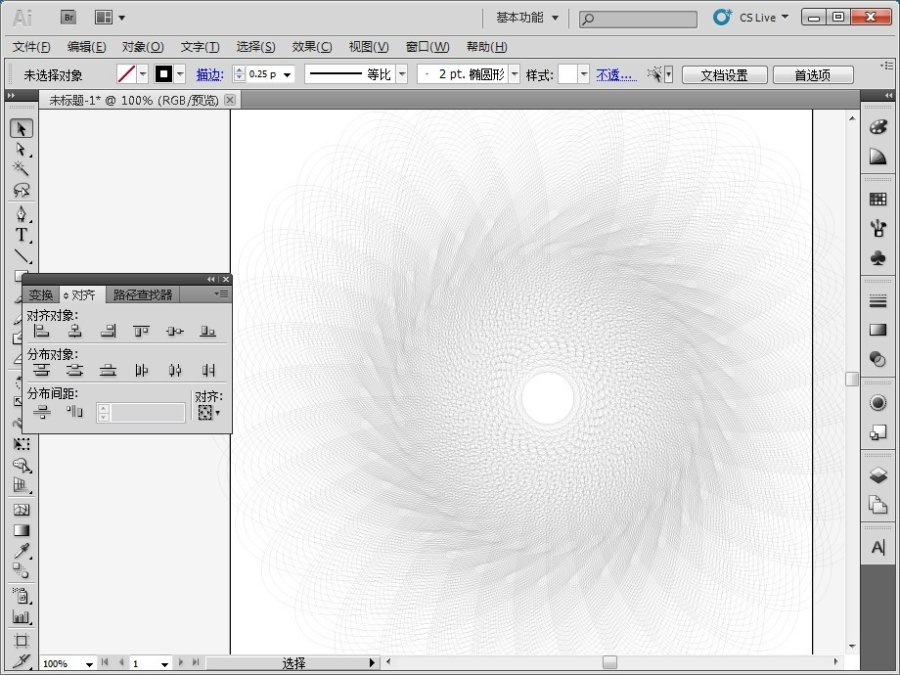Switch to the 路径查找器 tab

[x=142, y=294]
